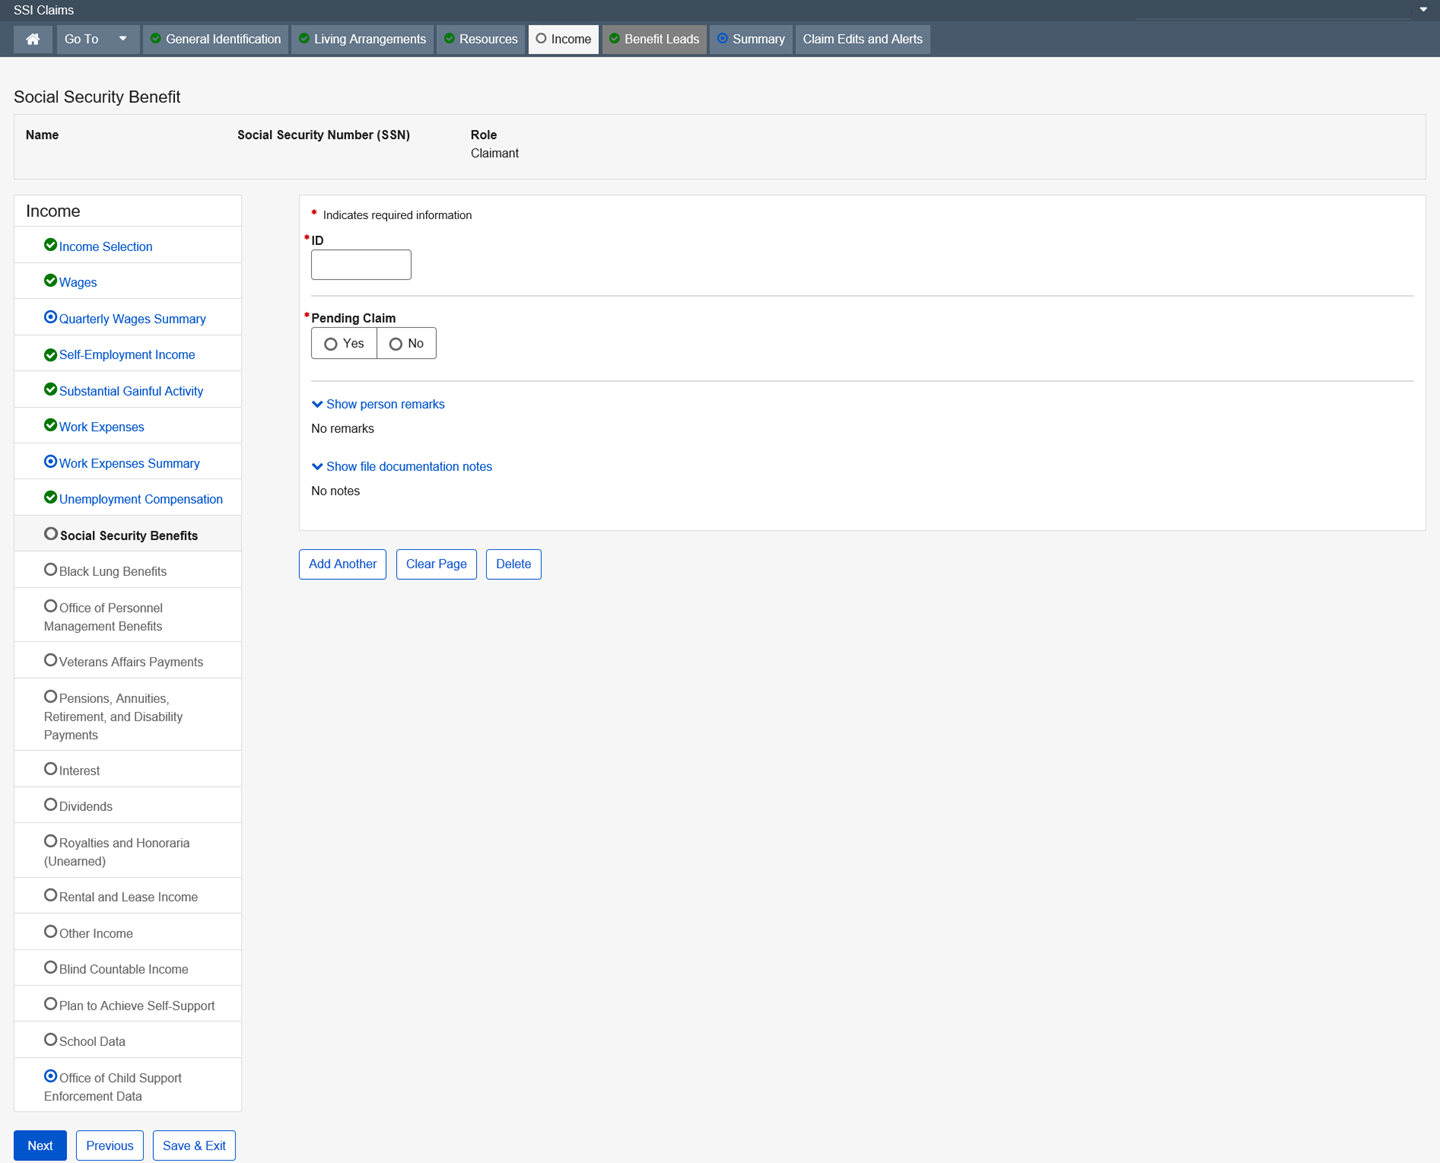1440x1163 pixels.
Task: Open dropdown arrow at top right corner
Action: 1423,10
